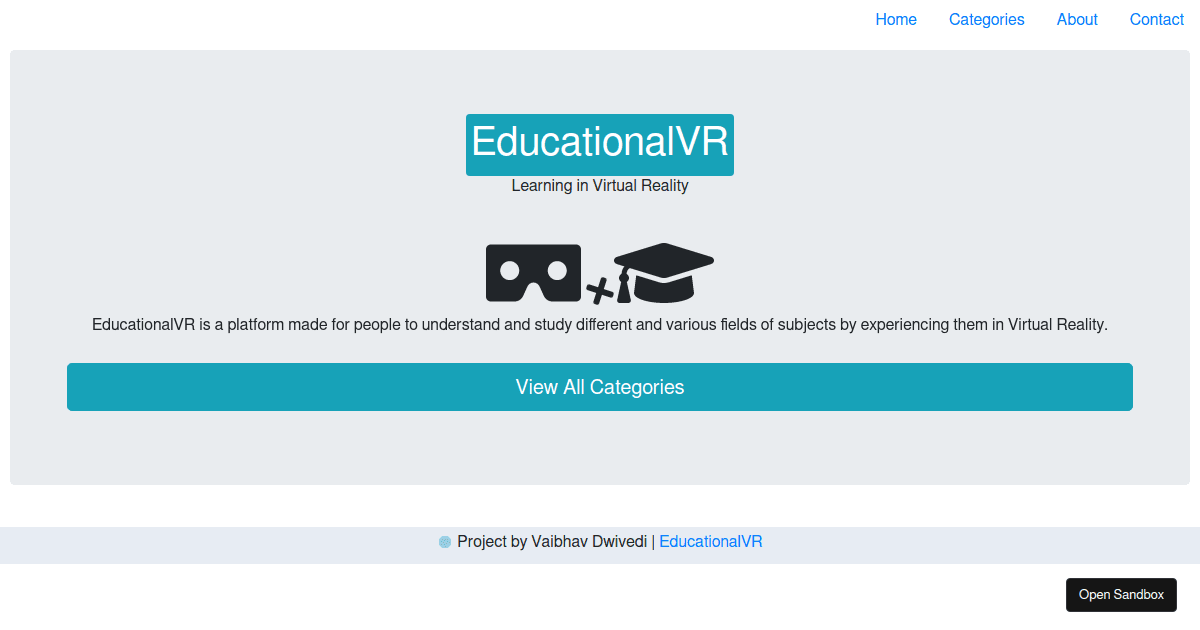Viewport: 1200px width, 630px height.
Task: Click the left lens of the VR headset icon
Action: coord(510,270)
